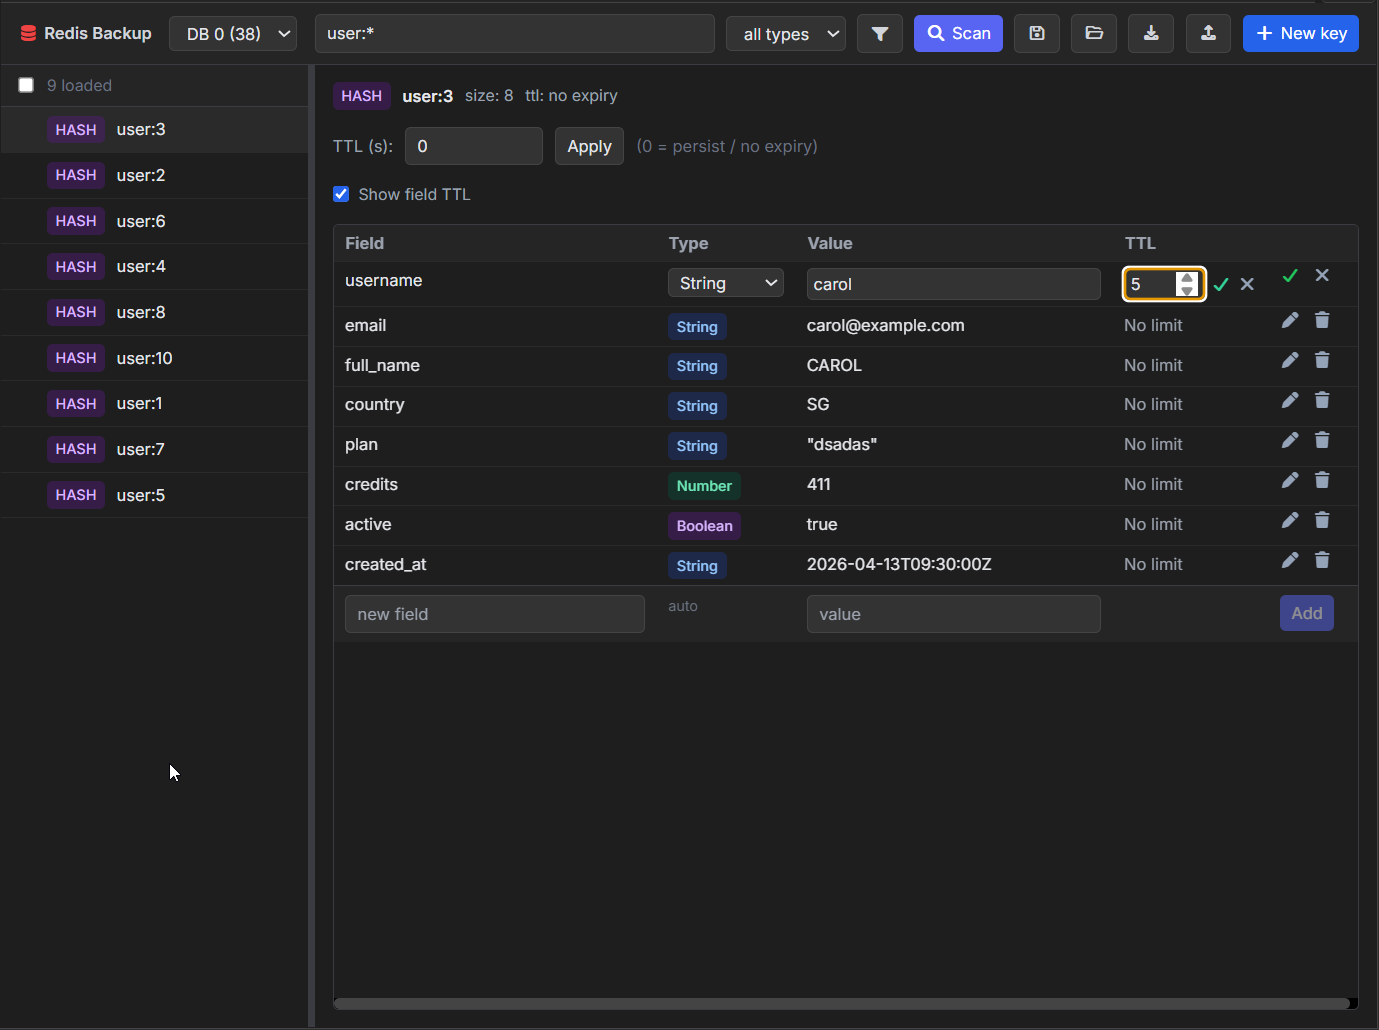This screenshot has height=1030, width=1379.
Task: Click the field TTL number stepper arrows
Action: [1186, 284]
